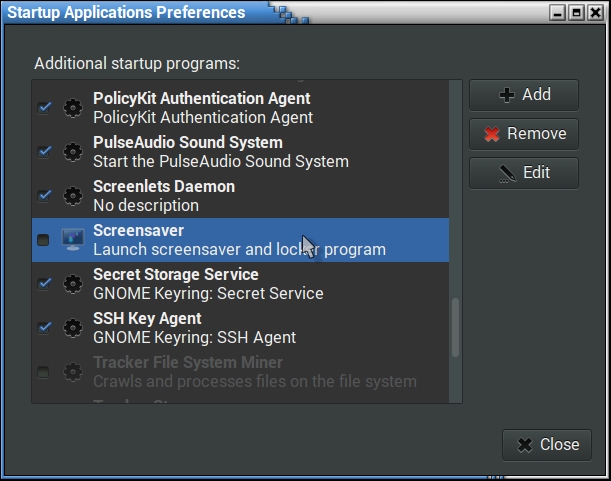Remove the selected startup program
The image size is (611, 481).
pos(524,134)
